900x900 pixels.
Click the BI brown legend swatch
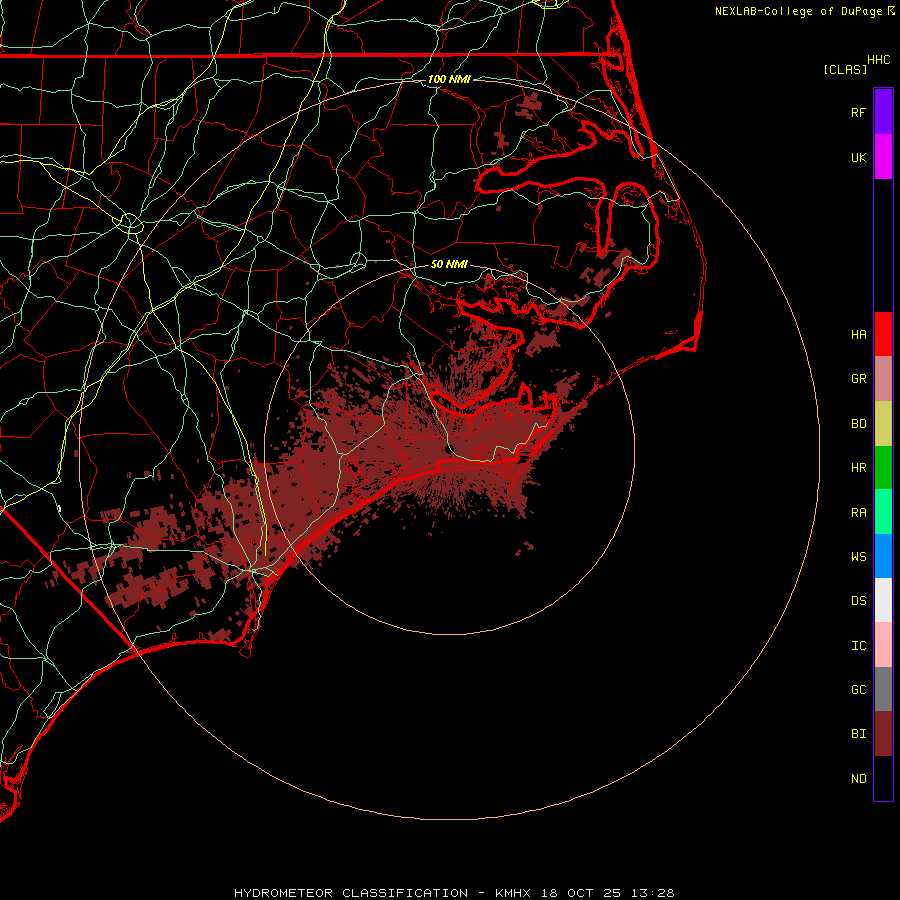(883, 734)
